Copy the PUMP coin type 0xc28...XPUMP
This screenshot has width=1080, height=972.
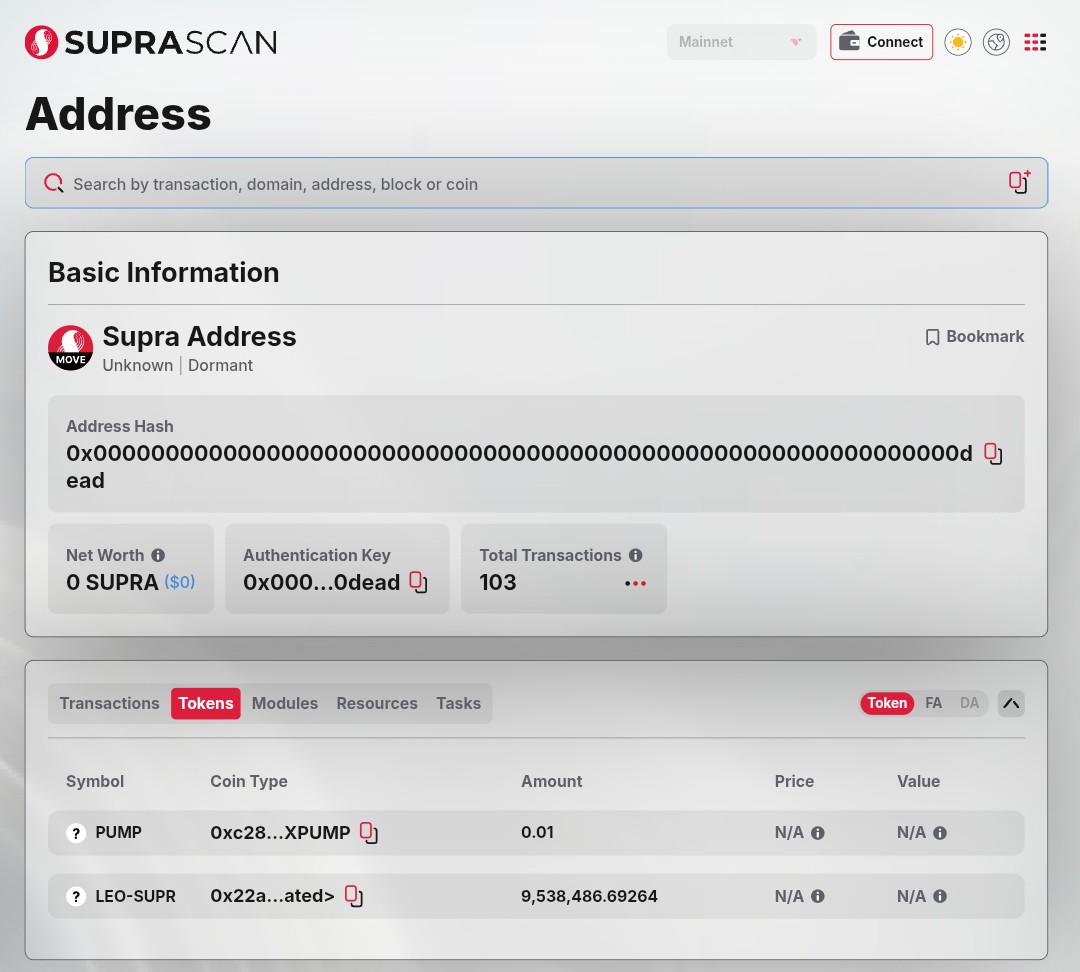coord(368,833)
